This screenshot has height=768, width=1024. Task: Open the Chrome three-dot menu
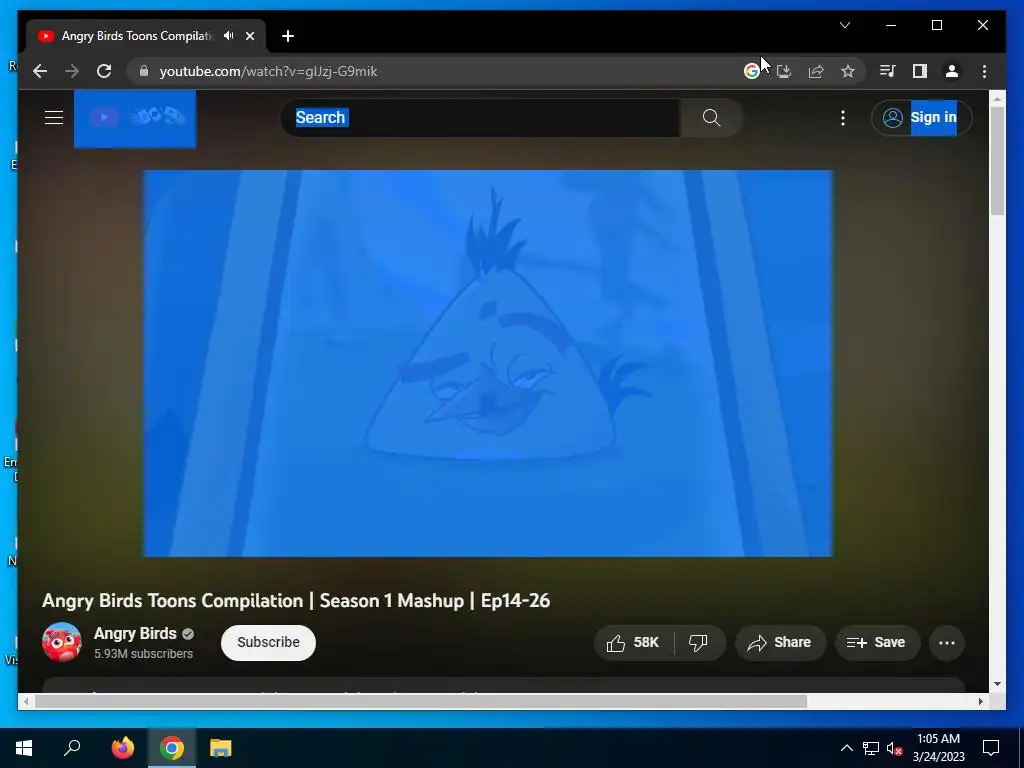[984, 71]
